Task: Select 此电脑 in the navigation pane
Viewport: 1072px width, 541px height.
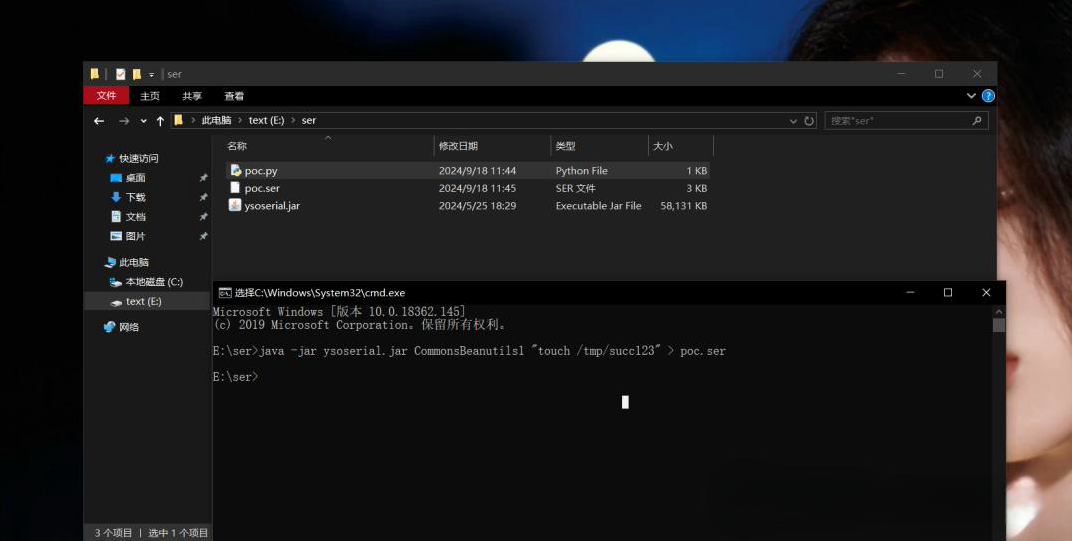Action: point(133,262)
